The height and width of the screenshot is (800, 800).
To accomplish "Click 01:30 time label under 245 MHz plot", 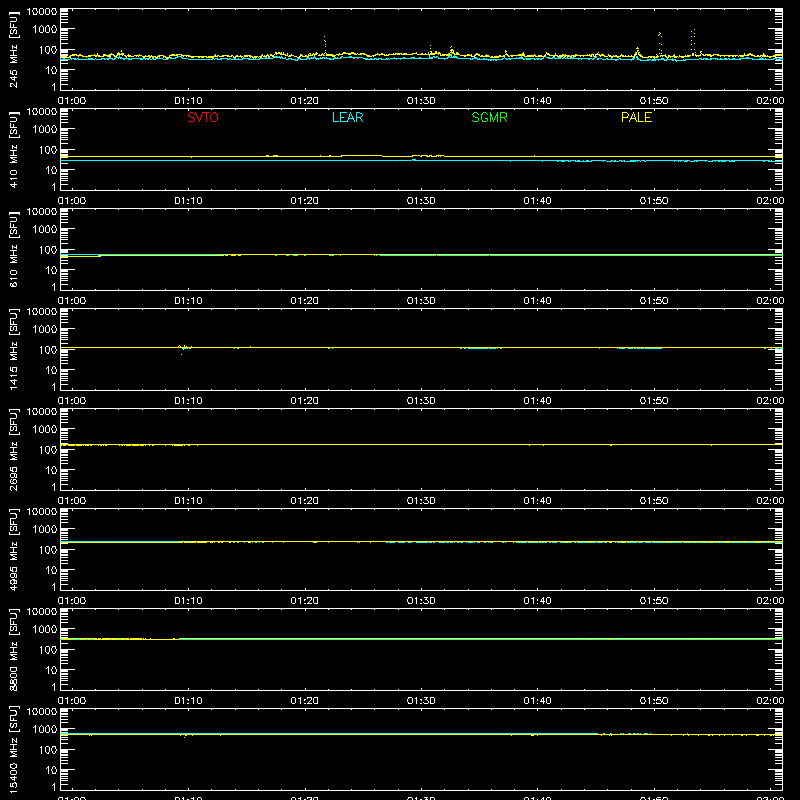I will [421, 101].
